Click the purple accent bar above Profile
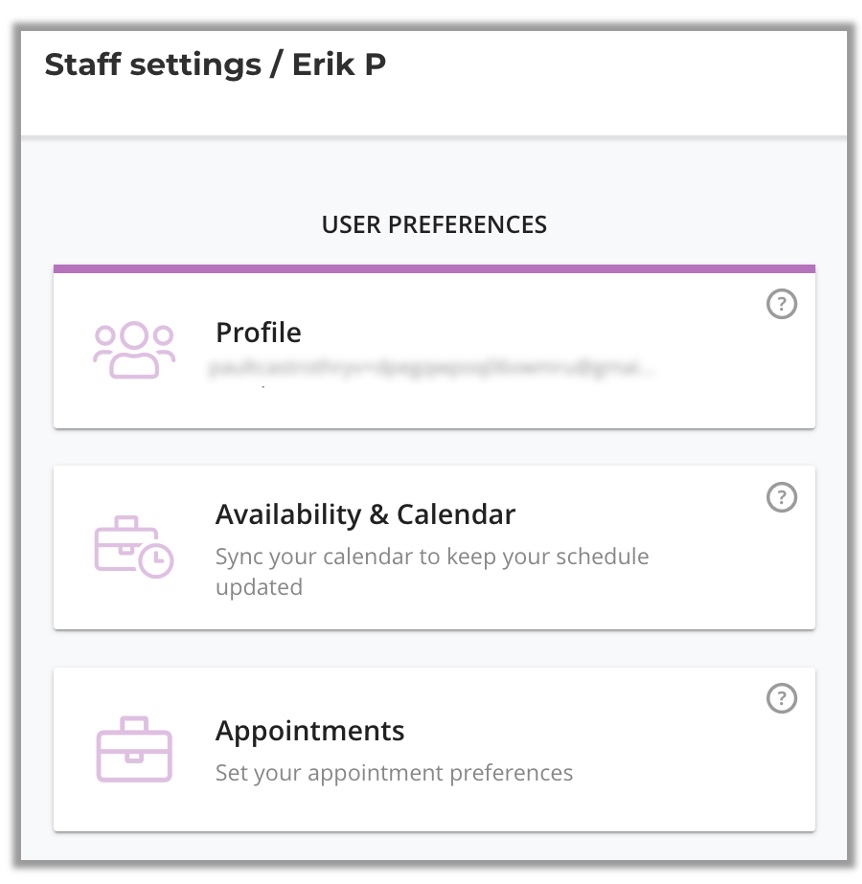The height and width of the screenshot is (884, 862). click(434, 269)
